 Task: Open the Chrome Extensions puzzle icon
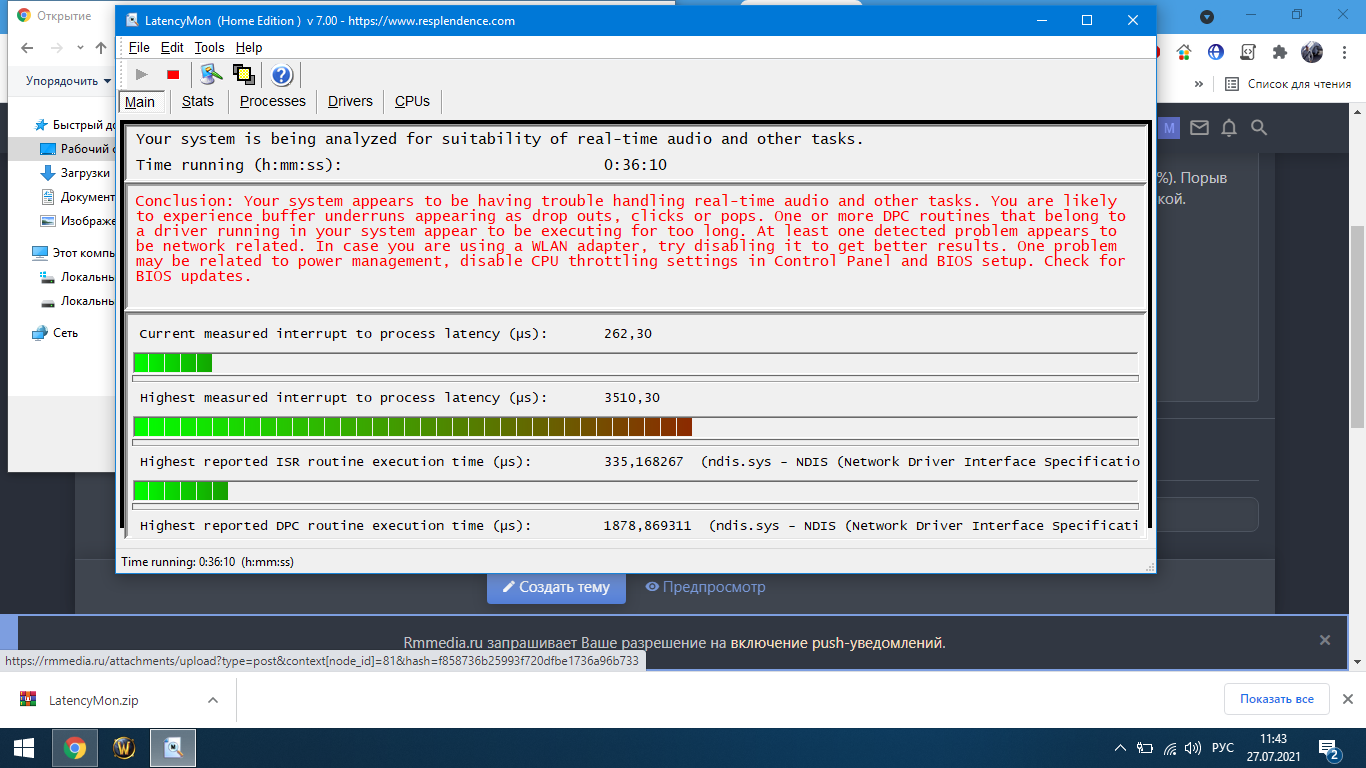point(1280,52)
